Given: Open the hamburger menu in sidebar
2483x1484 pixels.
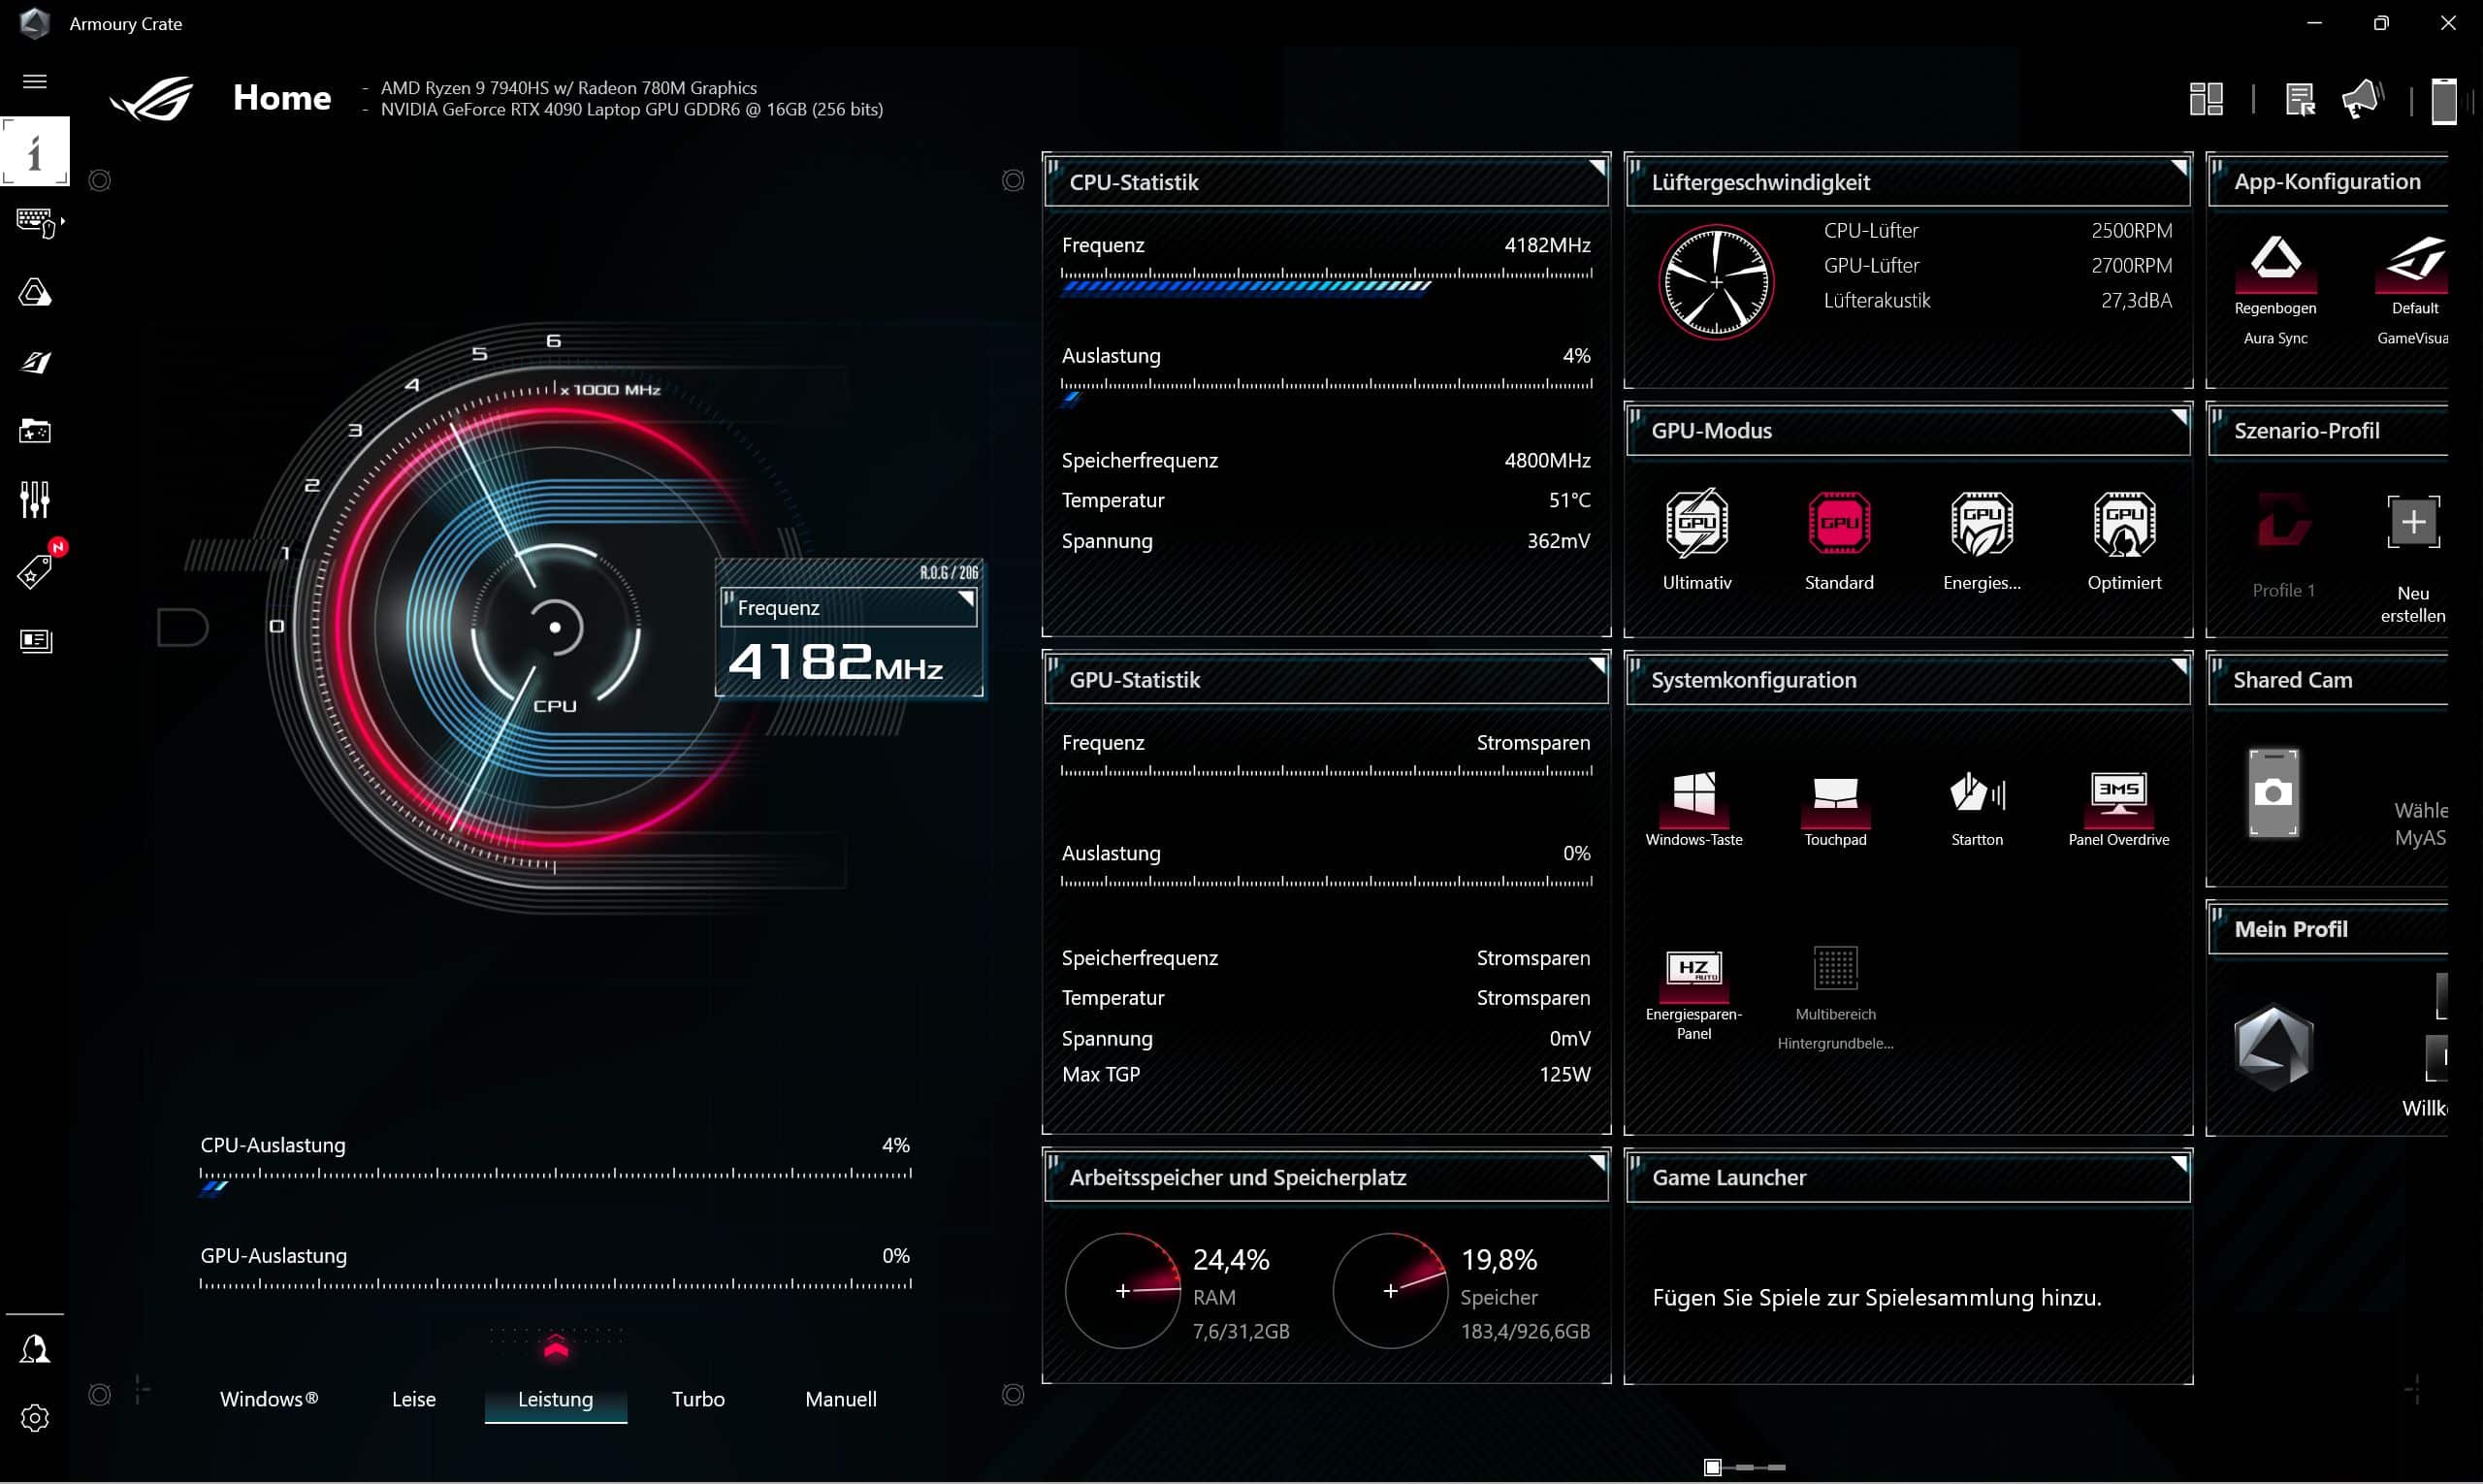Looking at the screenshot, I should [35, 81].
